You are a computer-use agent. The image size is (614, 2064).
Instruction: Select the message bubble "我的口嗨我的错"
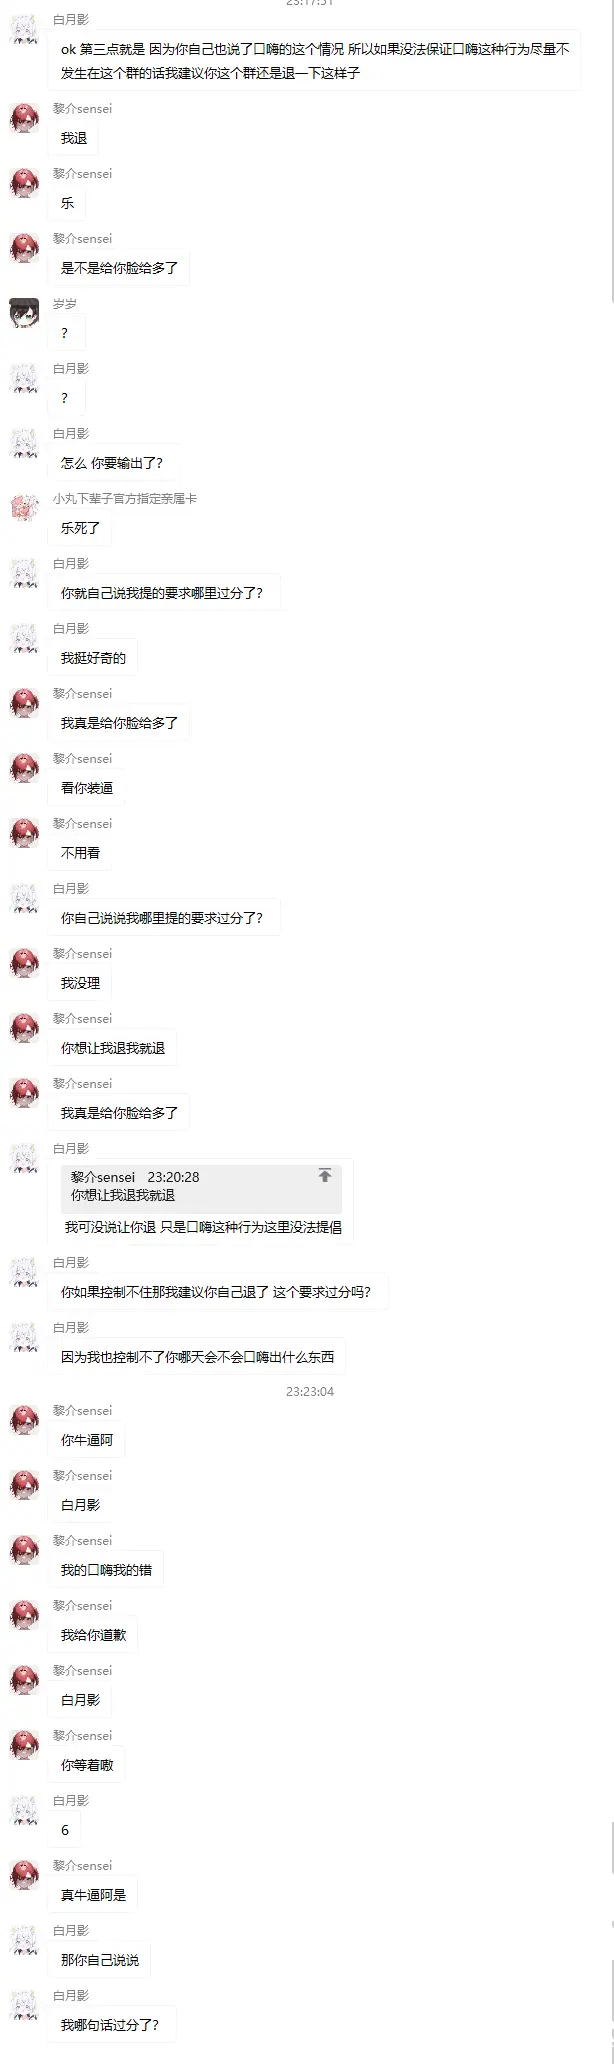tap(106, 1570)
